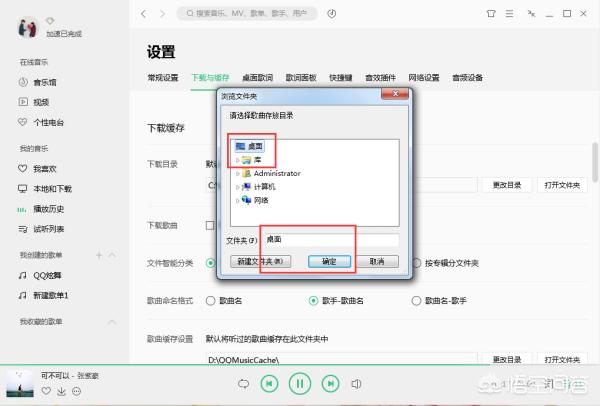Image resolution: width=600 pixels, height=406 pixels.
Task: Select the first 文件智能分类 radio option
Action: 210,263
